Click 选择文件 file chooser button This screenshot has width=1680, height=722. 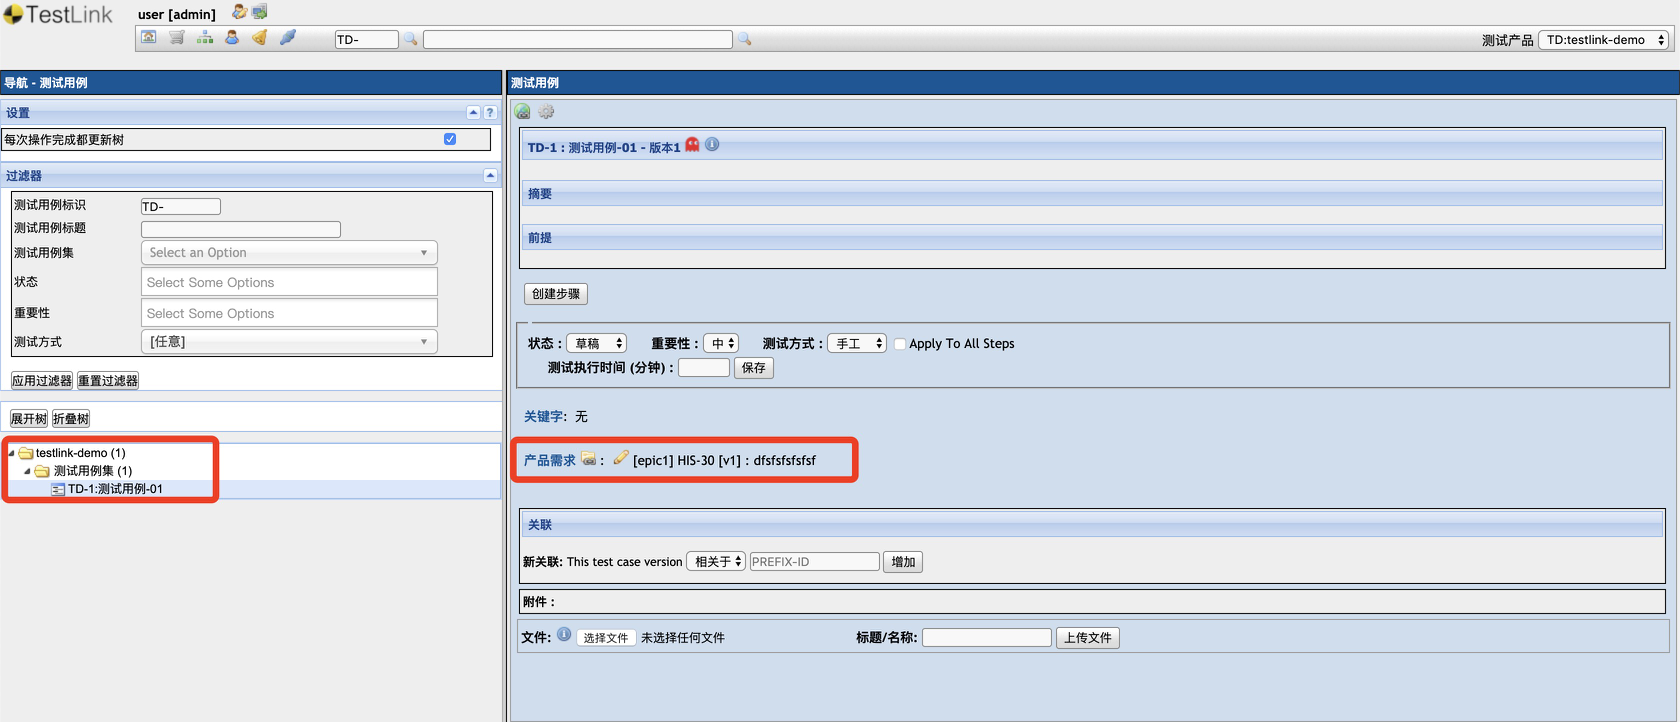click(606, 638)
